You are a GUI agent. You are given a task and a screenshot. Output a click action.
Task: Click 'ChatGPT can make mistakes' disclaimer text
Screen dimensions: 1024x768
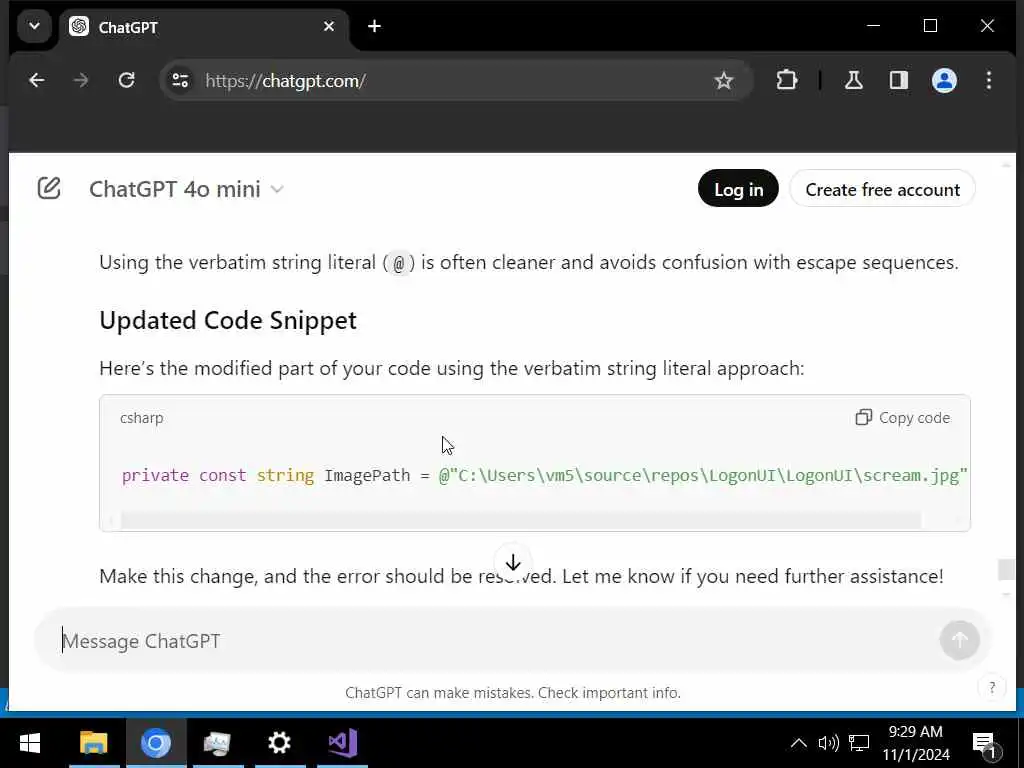tap(513, 693)
